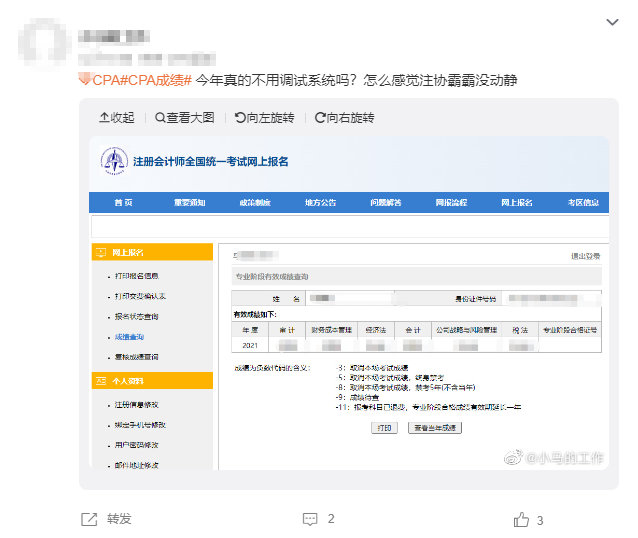Image resolution: width=638 pixels, height=538 pixels.
Task: Open 打印报名信息 in the sidebar
Action: click(137, 276)
